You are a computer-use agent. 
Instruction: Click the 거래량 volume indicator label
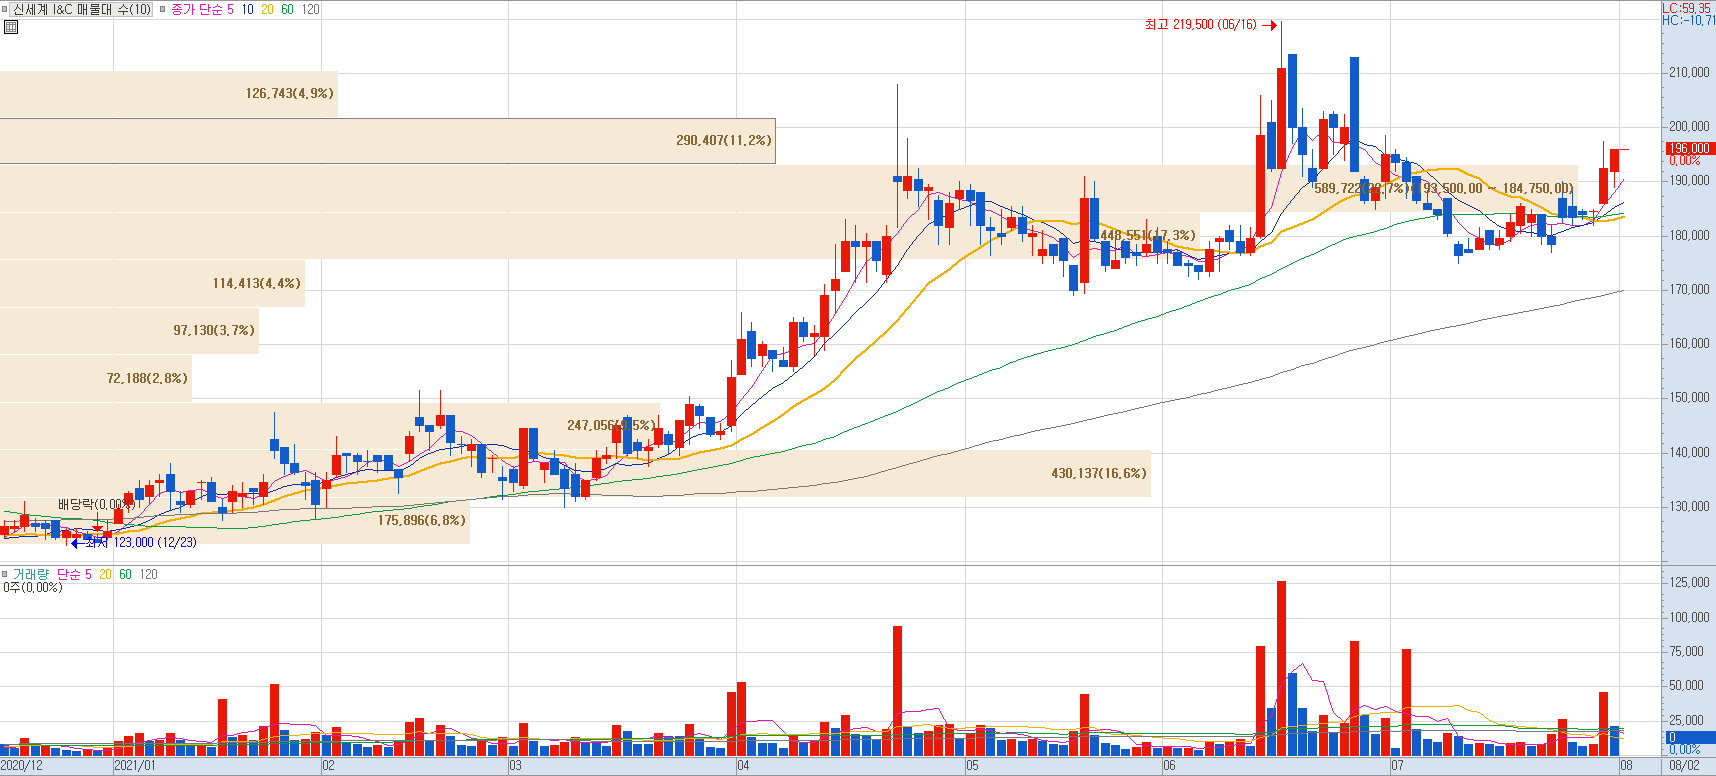point(30,574)
